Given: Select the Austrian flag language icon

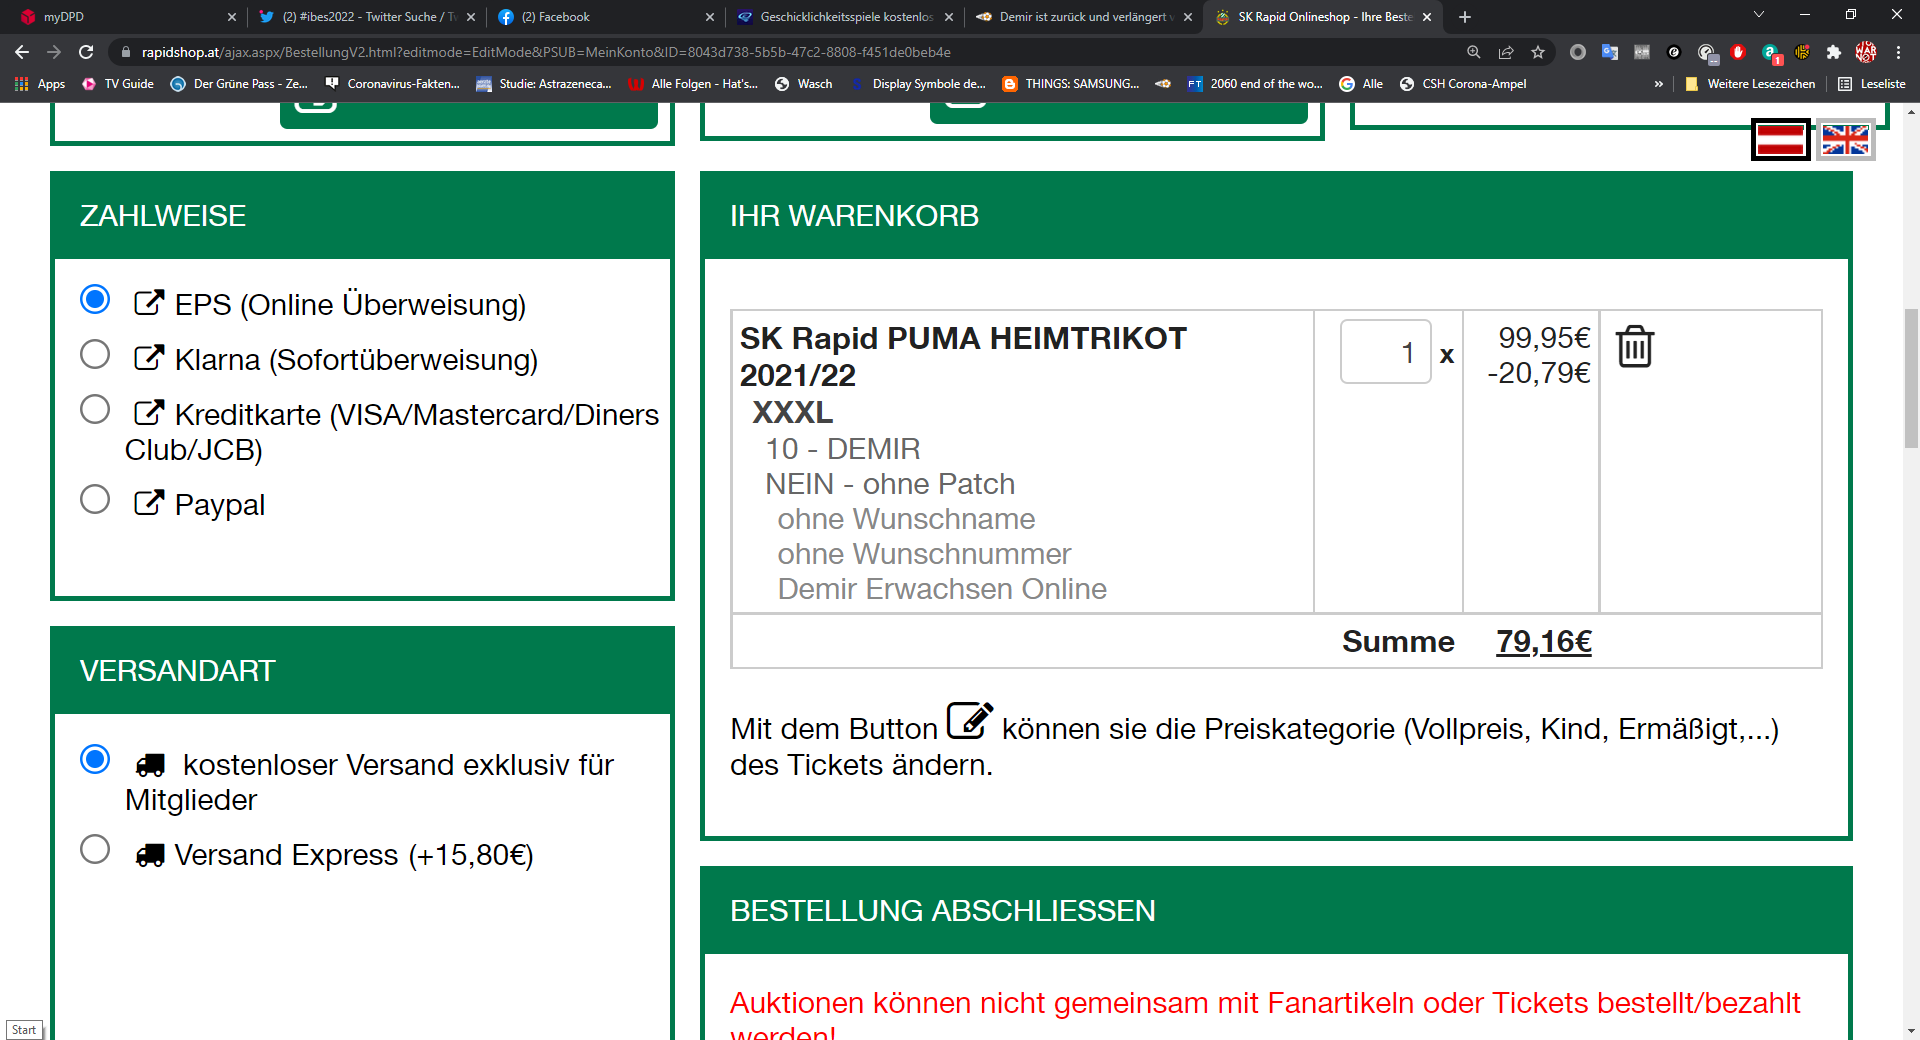Looking at the screenshot, I should tap(1781, 140).
